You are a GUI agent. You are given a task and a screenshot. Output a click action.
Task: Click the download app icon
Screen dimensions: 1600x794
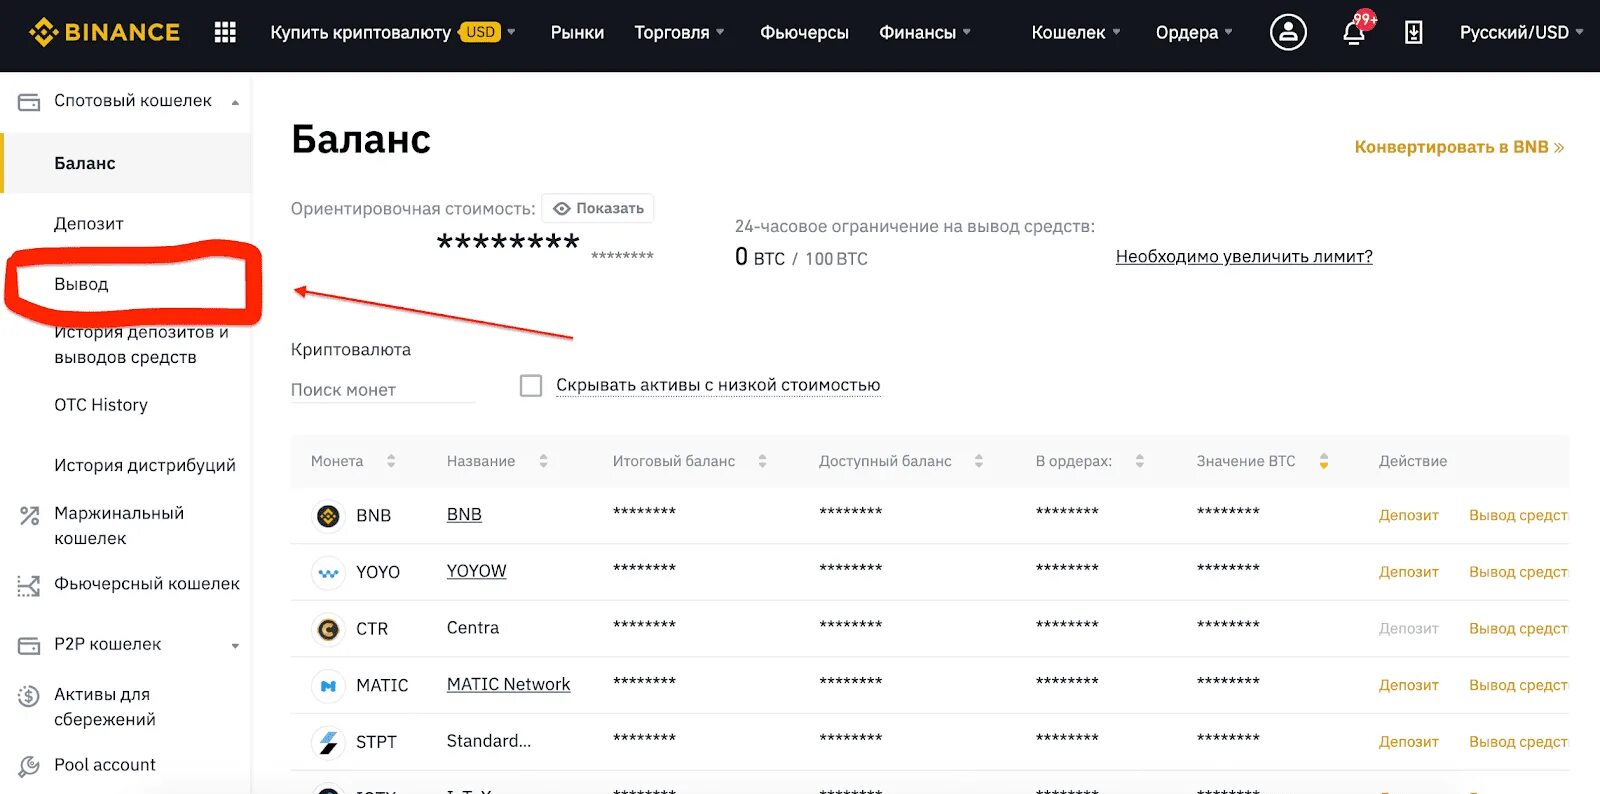(x=1414, y=32)
